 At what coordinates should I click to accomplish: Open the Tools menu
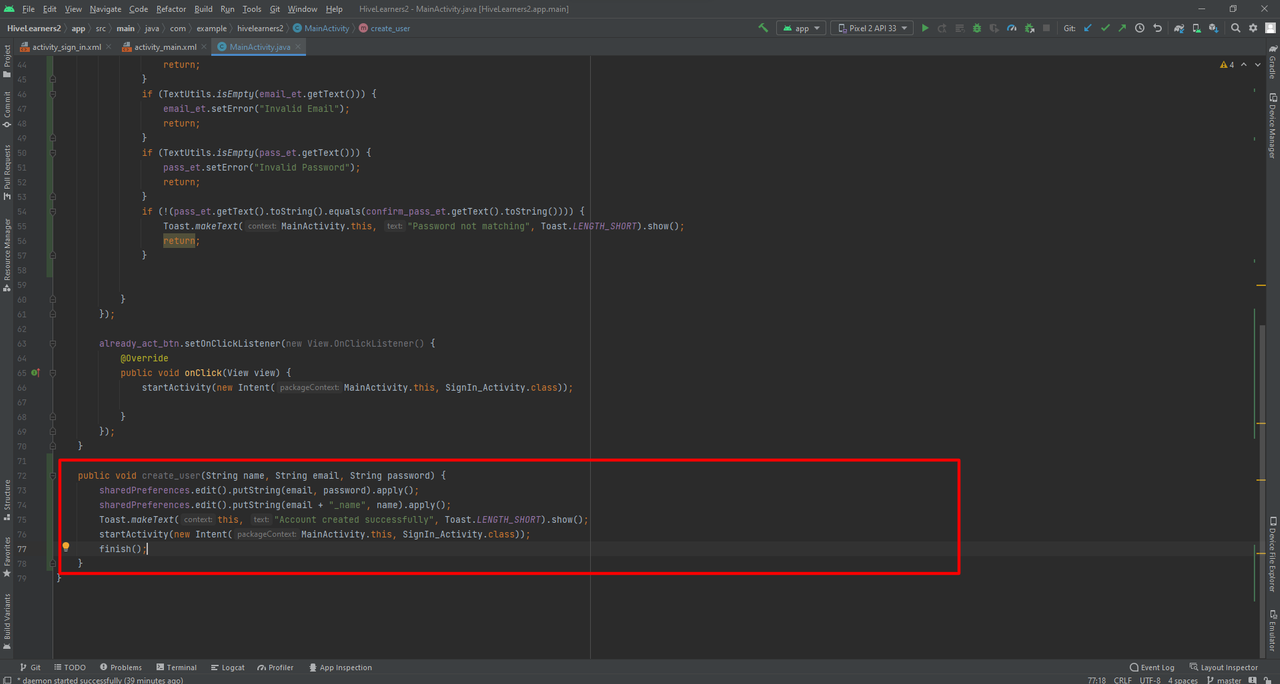click(x=251, y=9)
